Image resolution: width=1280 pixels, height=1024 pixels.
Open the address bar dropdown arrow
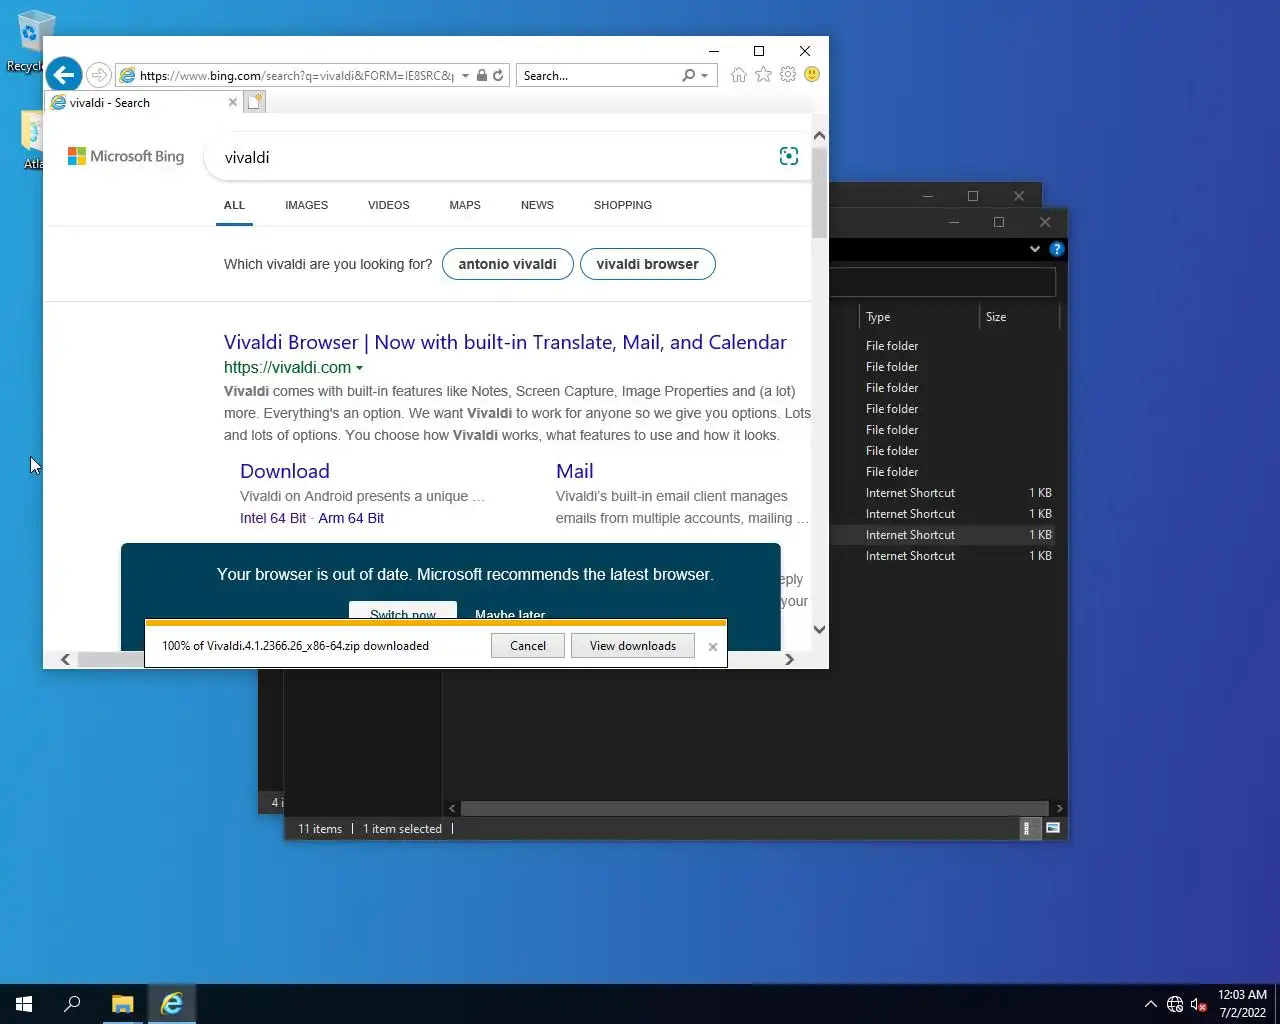[465, 76]
